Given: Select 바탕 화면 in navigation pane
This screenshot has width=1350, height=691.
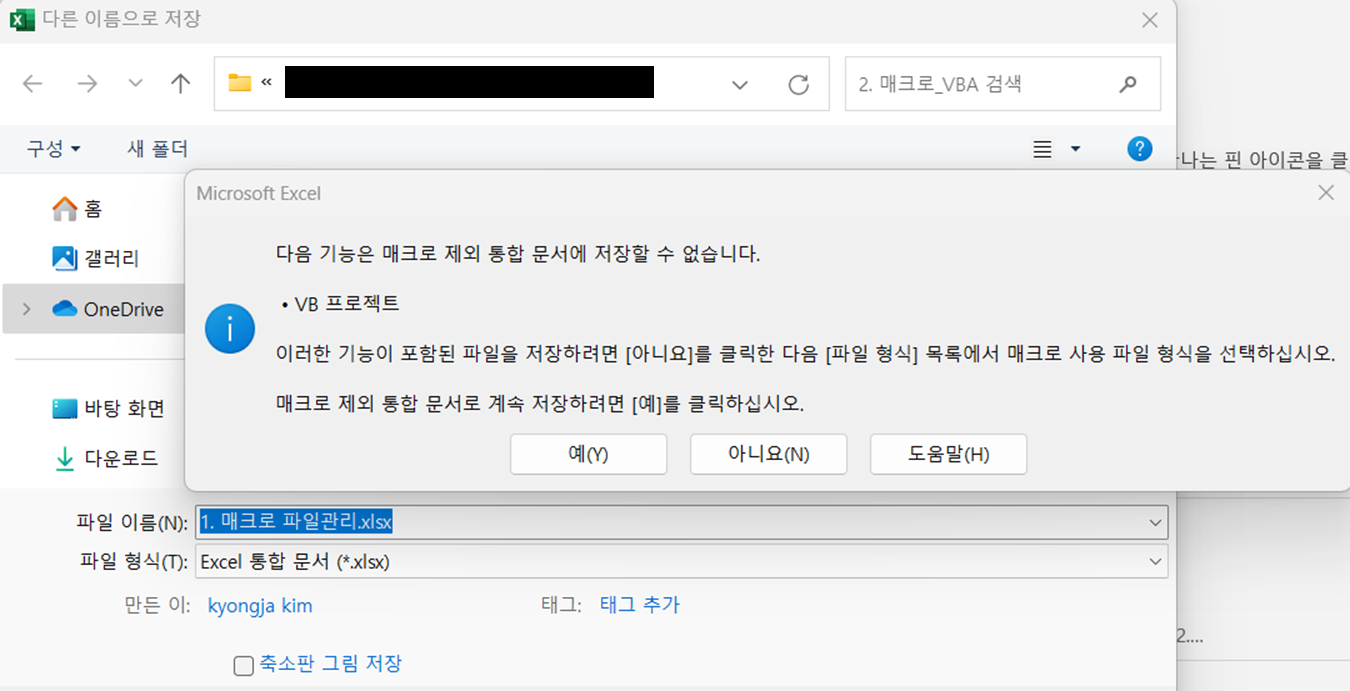Looking at the screenshot, I should [107, 409].
